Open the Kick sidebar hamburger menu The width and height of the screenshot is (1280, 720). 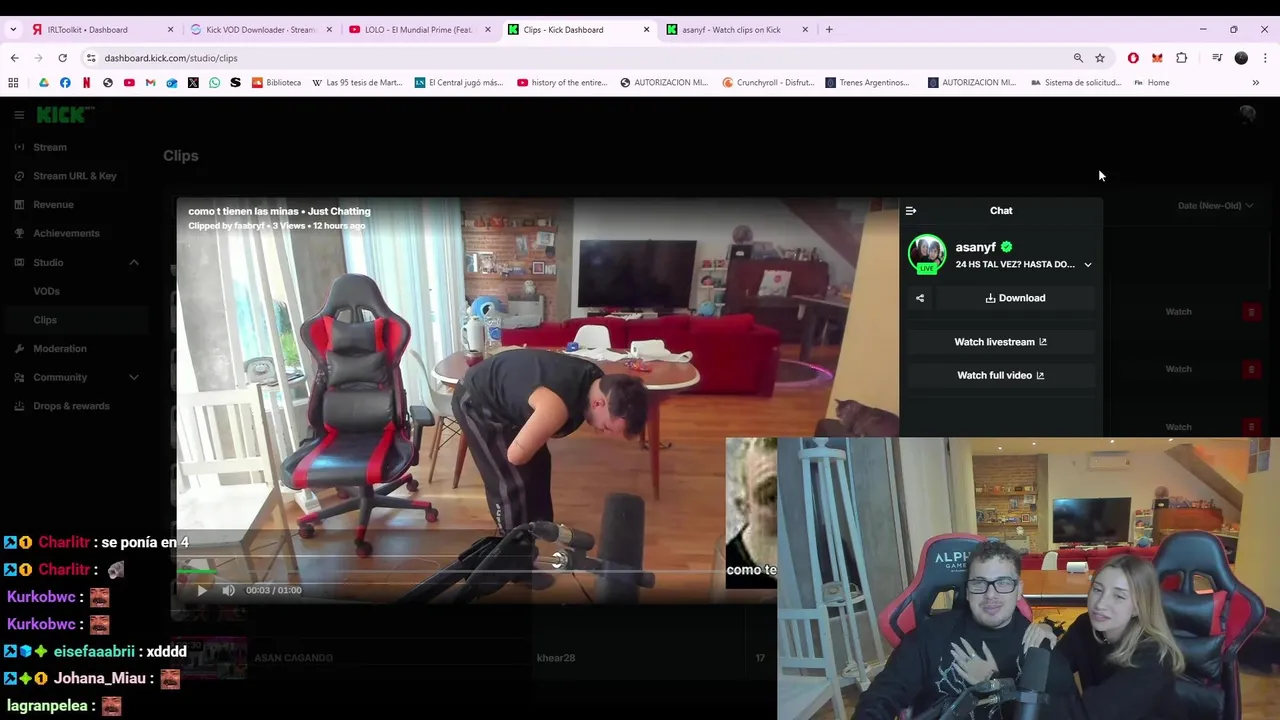point(19,115)
